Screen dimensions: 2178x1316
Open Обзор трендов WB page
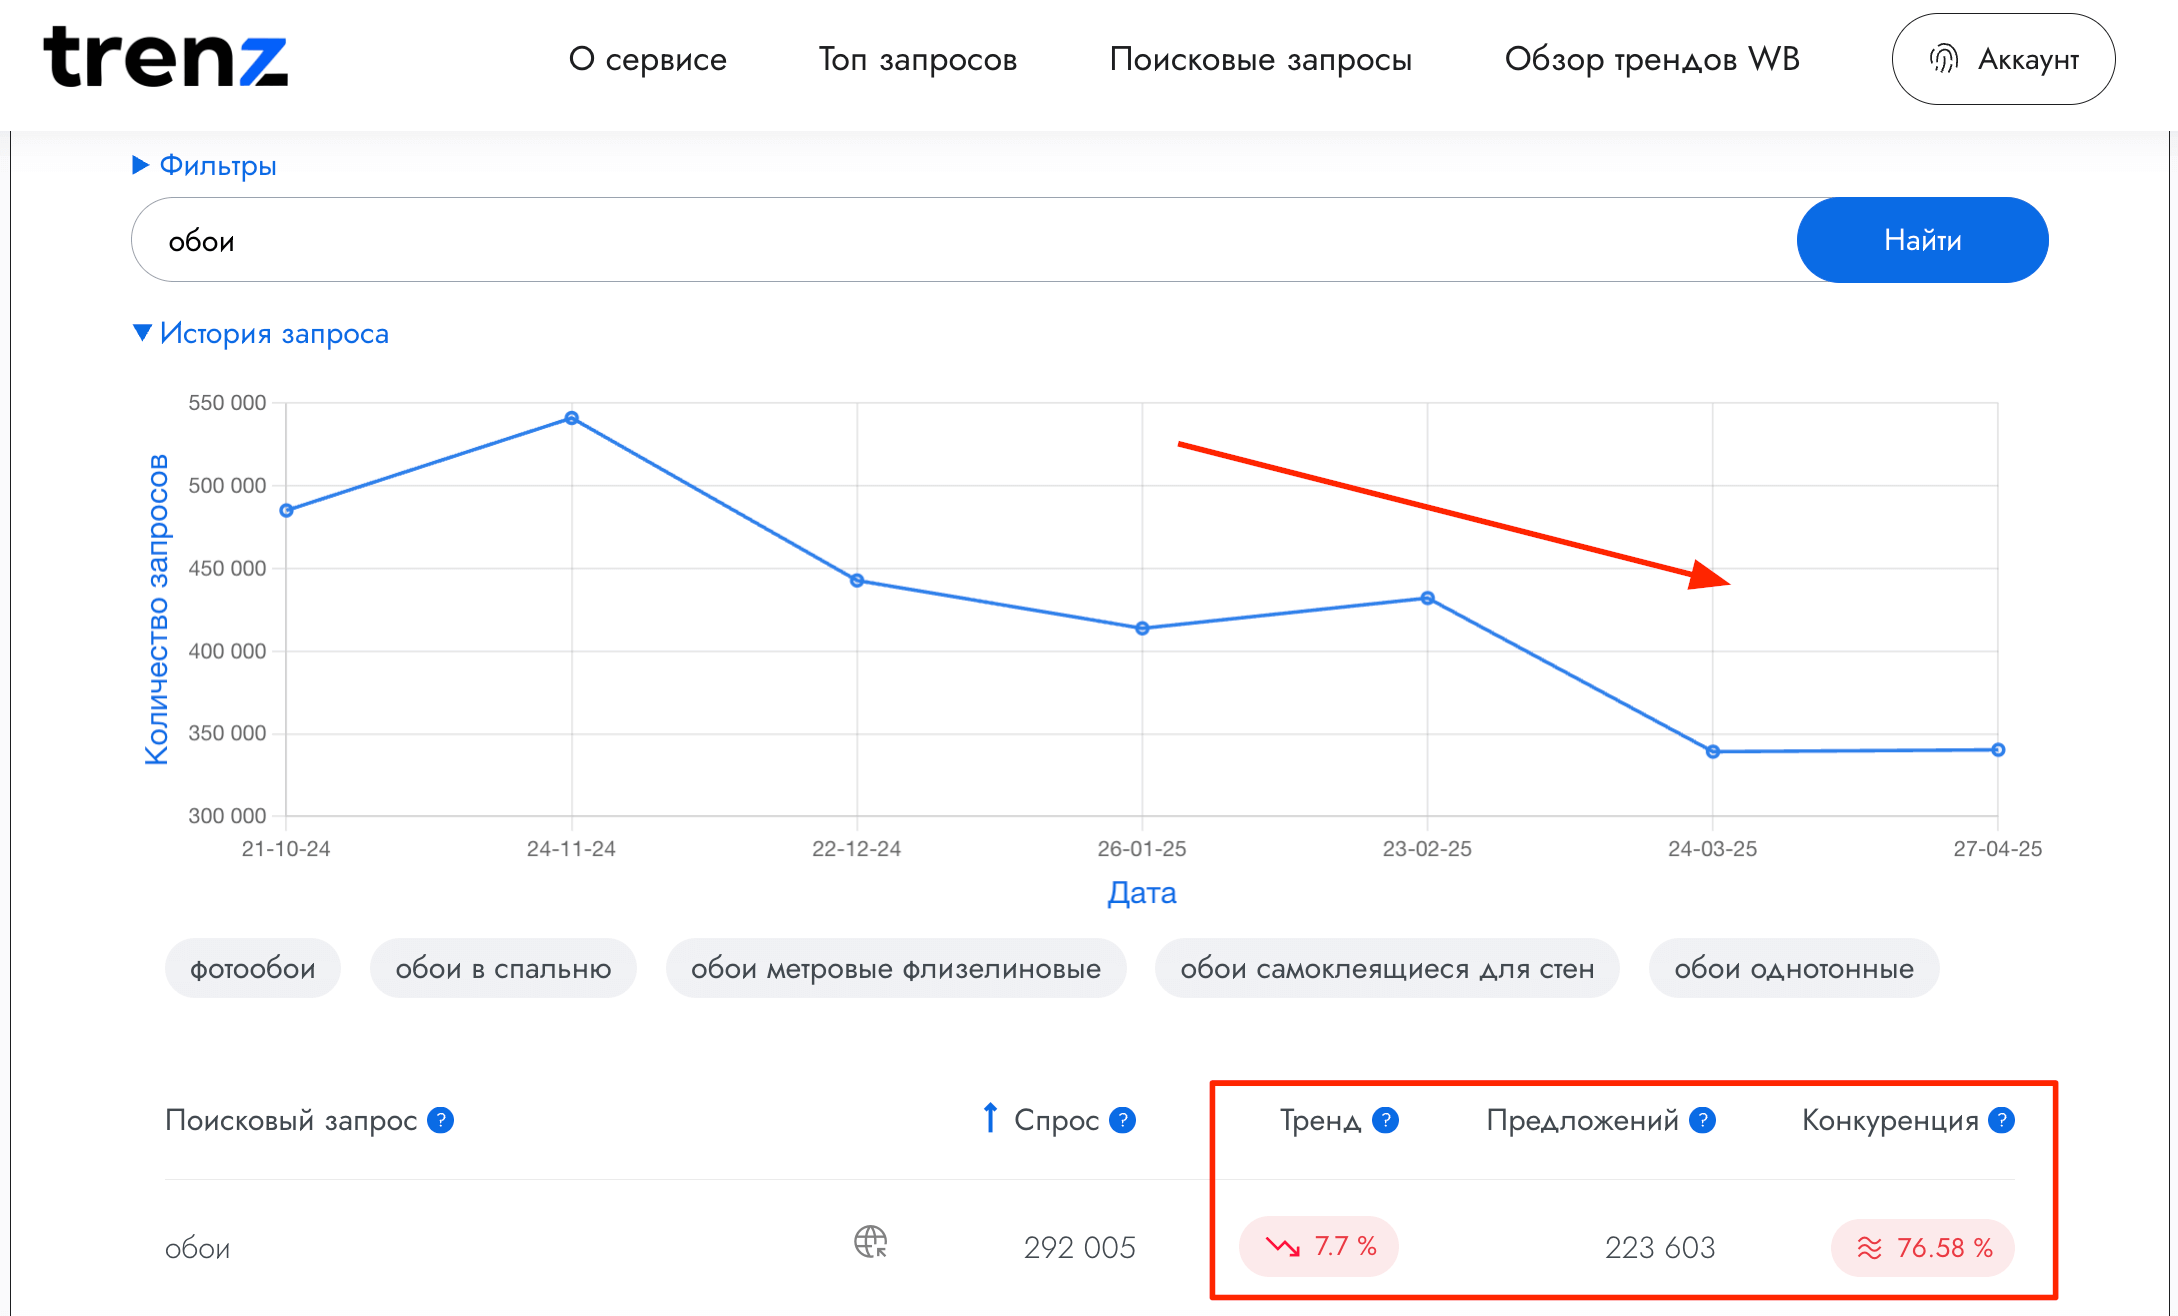pyautogui.click(x=1651, y=59)
